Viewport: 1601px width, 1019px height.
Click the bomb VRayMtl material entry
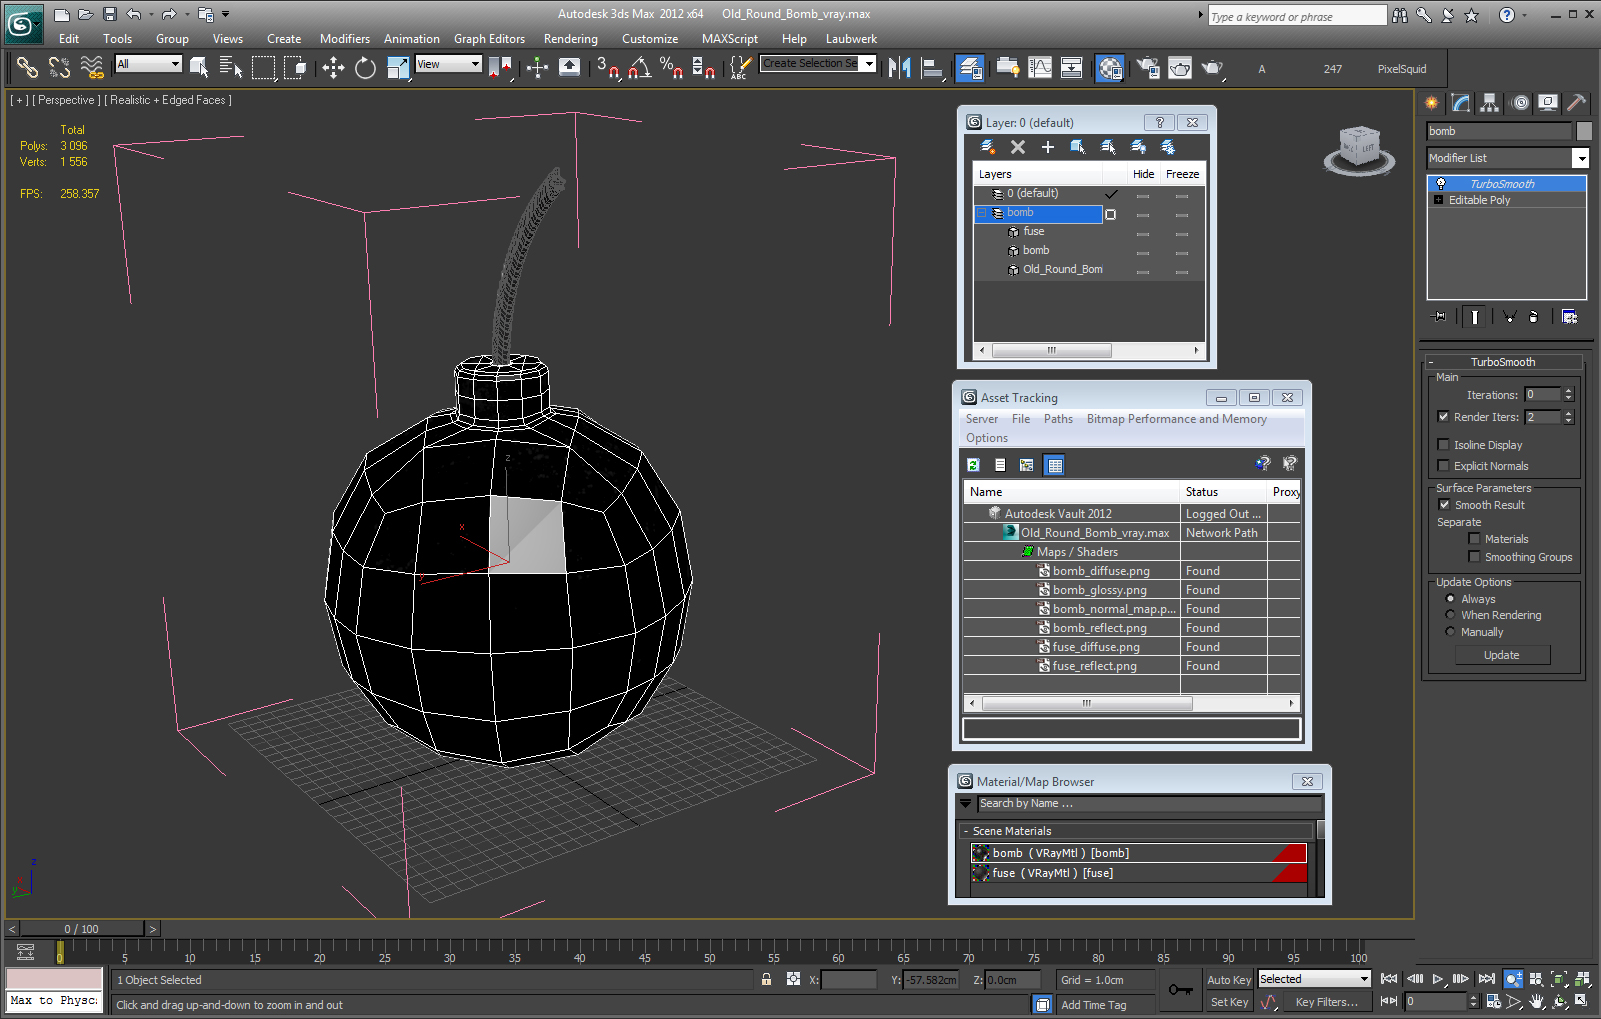pyautogui.click(x=1139, y=853)
